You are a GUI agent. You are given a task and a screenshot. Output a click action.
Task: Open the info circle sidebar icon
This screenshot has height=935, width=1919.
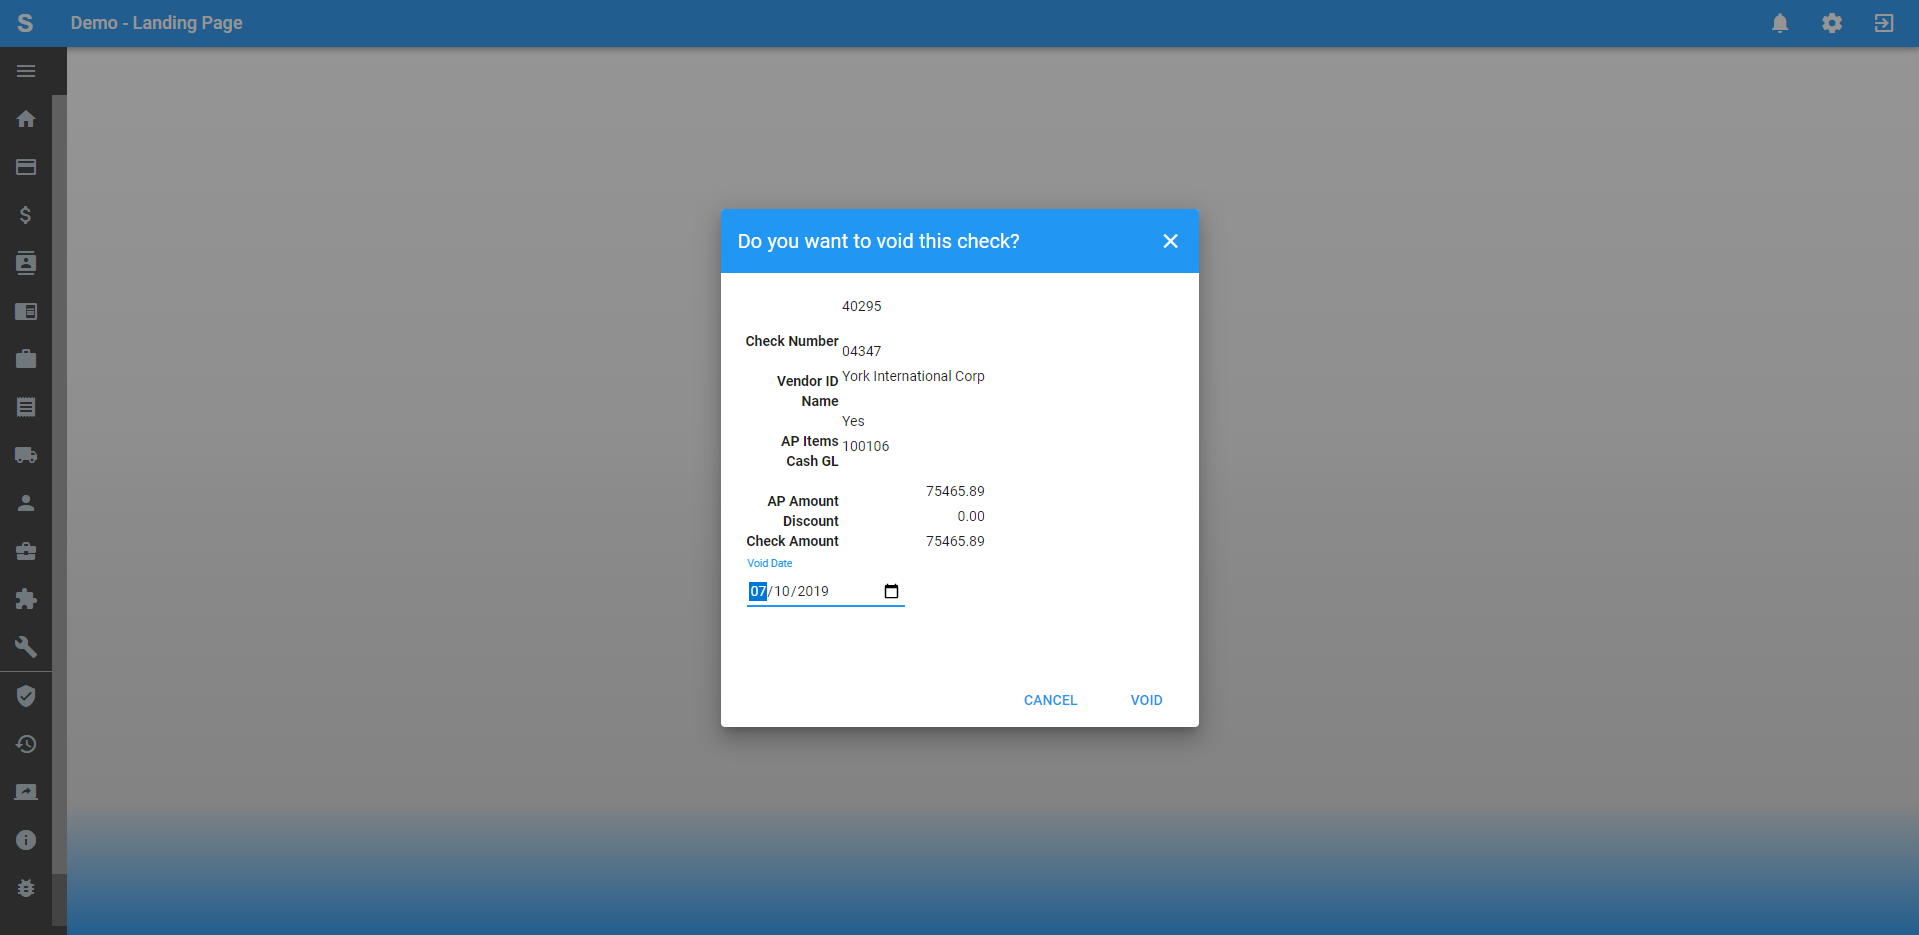(x=26, y=840)
